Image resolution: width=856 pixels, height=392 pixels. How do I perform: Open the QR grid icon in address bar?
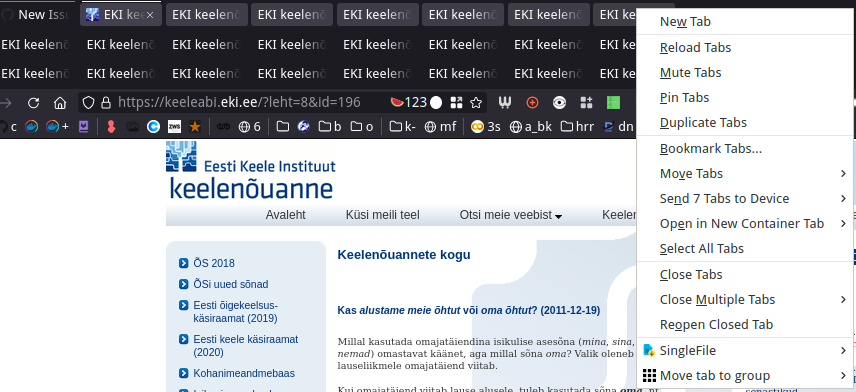(x=456, y=102)
